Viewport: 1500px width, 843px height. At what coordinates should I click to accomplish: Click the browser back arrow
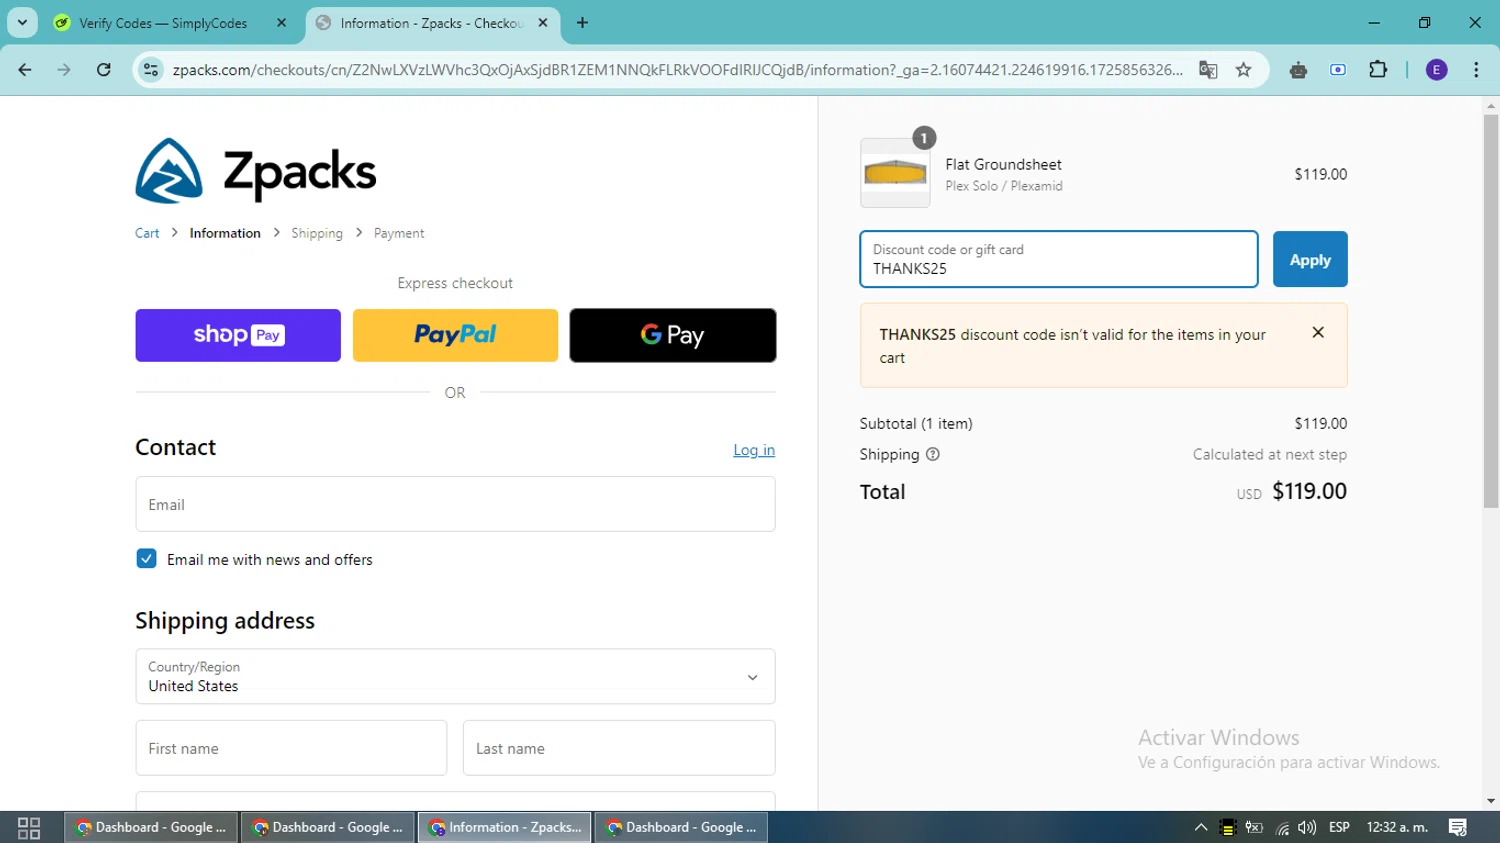click(25, 70)
